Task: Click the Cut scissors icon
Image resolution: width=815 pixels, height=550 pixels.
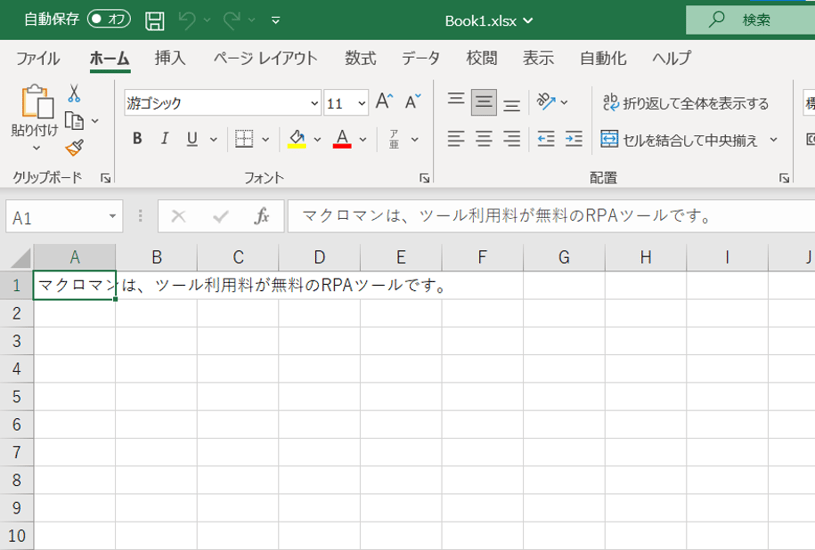Action: point(74,94)
